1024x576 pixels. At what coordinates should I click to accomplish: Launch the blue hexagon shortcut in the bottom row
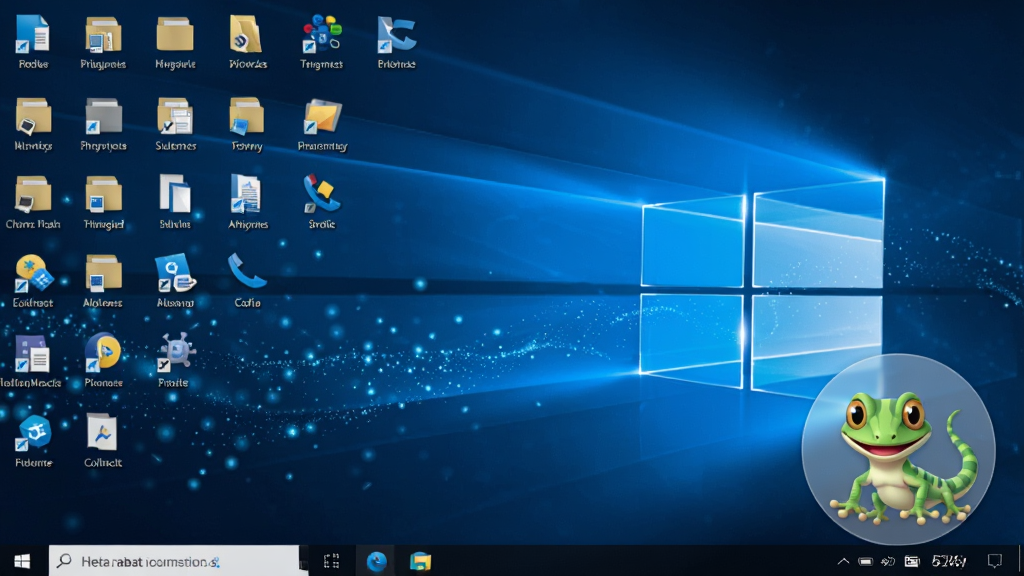click(34, 432)
